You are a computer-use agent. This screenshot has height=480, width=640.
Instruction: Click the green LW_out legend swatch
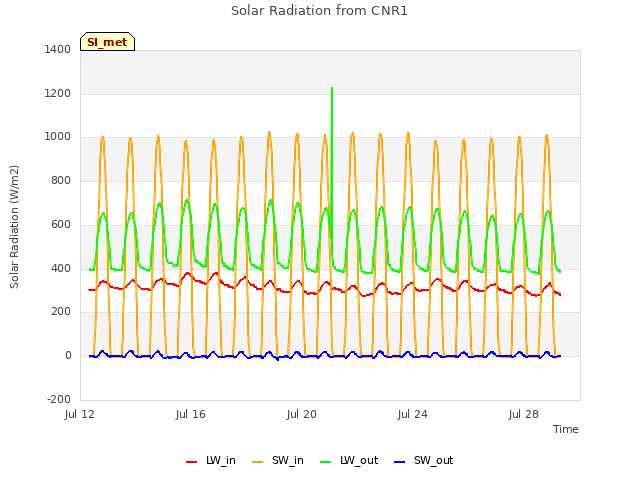point(326,462)
